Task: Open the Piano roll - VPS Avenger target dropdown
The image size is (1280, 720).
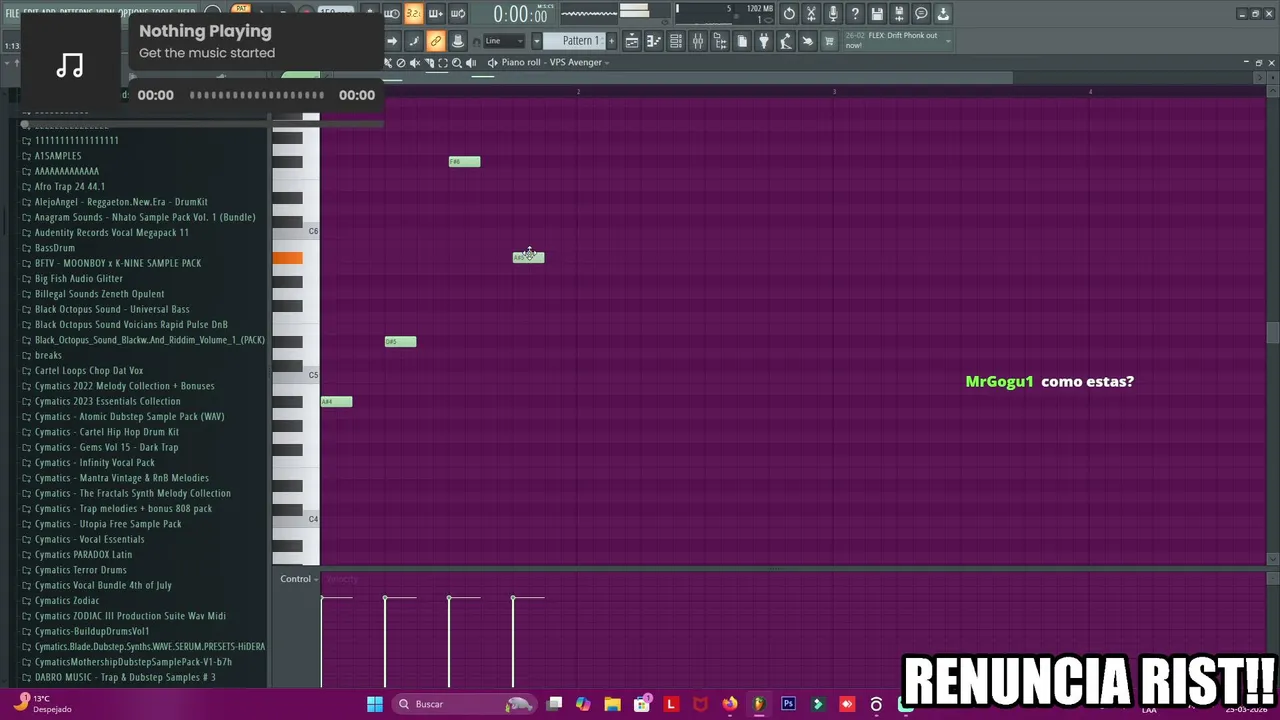Action: coord(549,62)
